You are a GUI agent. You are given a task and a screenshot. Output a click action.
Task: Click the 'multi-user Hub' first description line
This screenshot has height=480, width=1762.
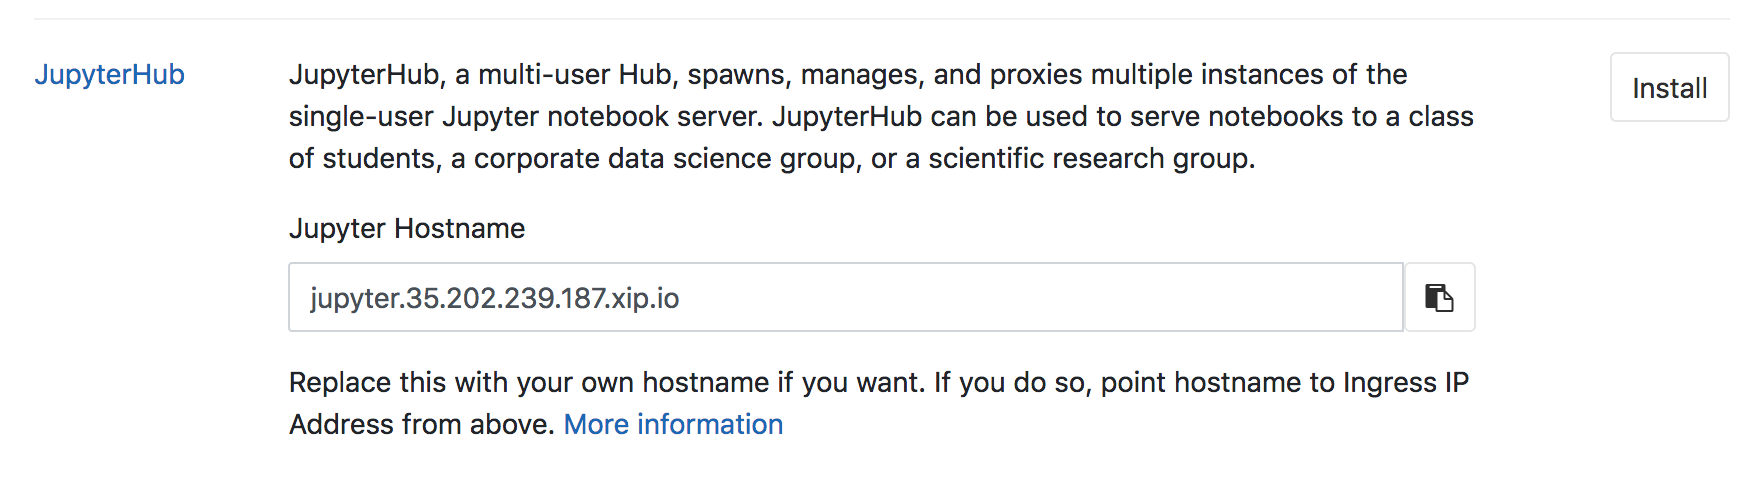pyautogui.click(x=848, y=74)
